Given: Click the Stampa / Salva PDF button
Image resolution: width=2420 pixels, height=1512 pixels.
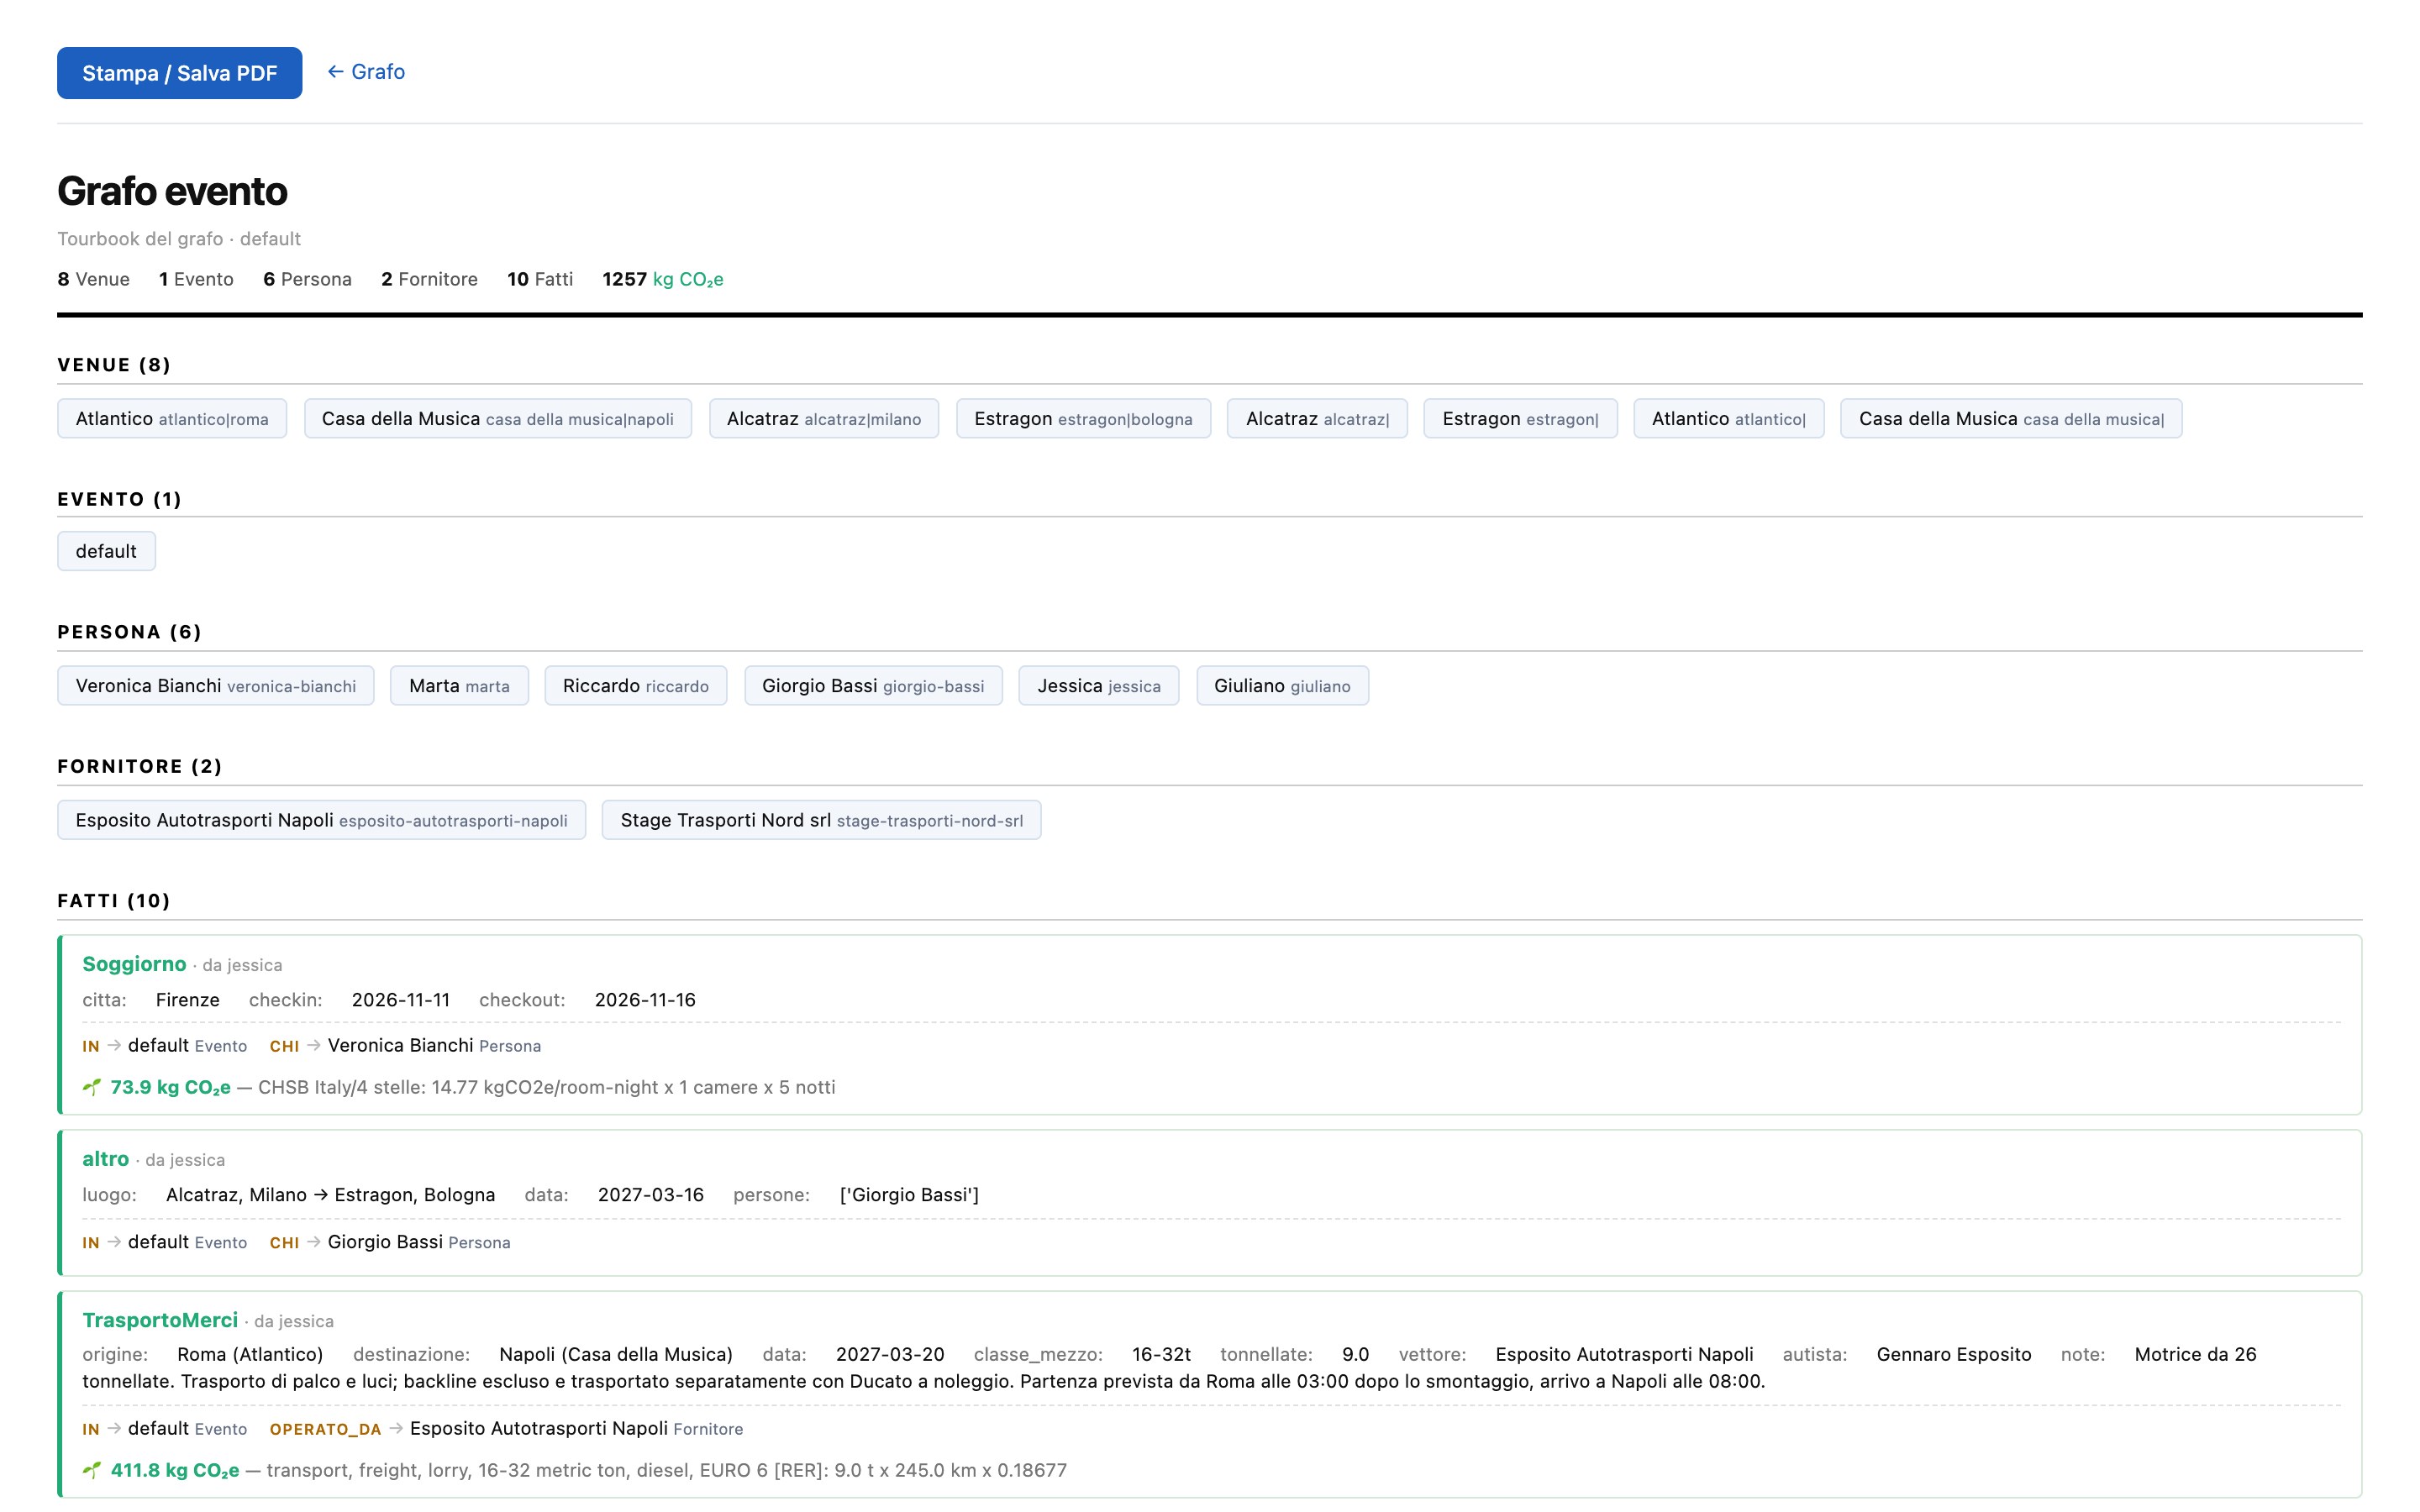Looking at the screenshot, I should (x=179, y=73).
